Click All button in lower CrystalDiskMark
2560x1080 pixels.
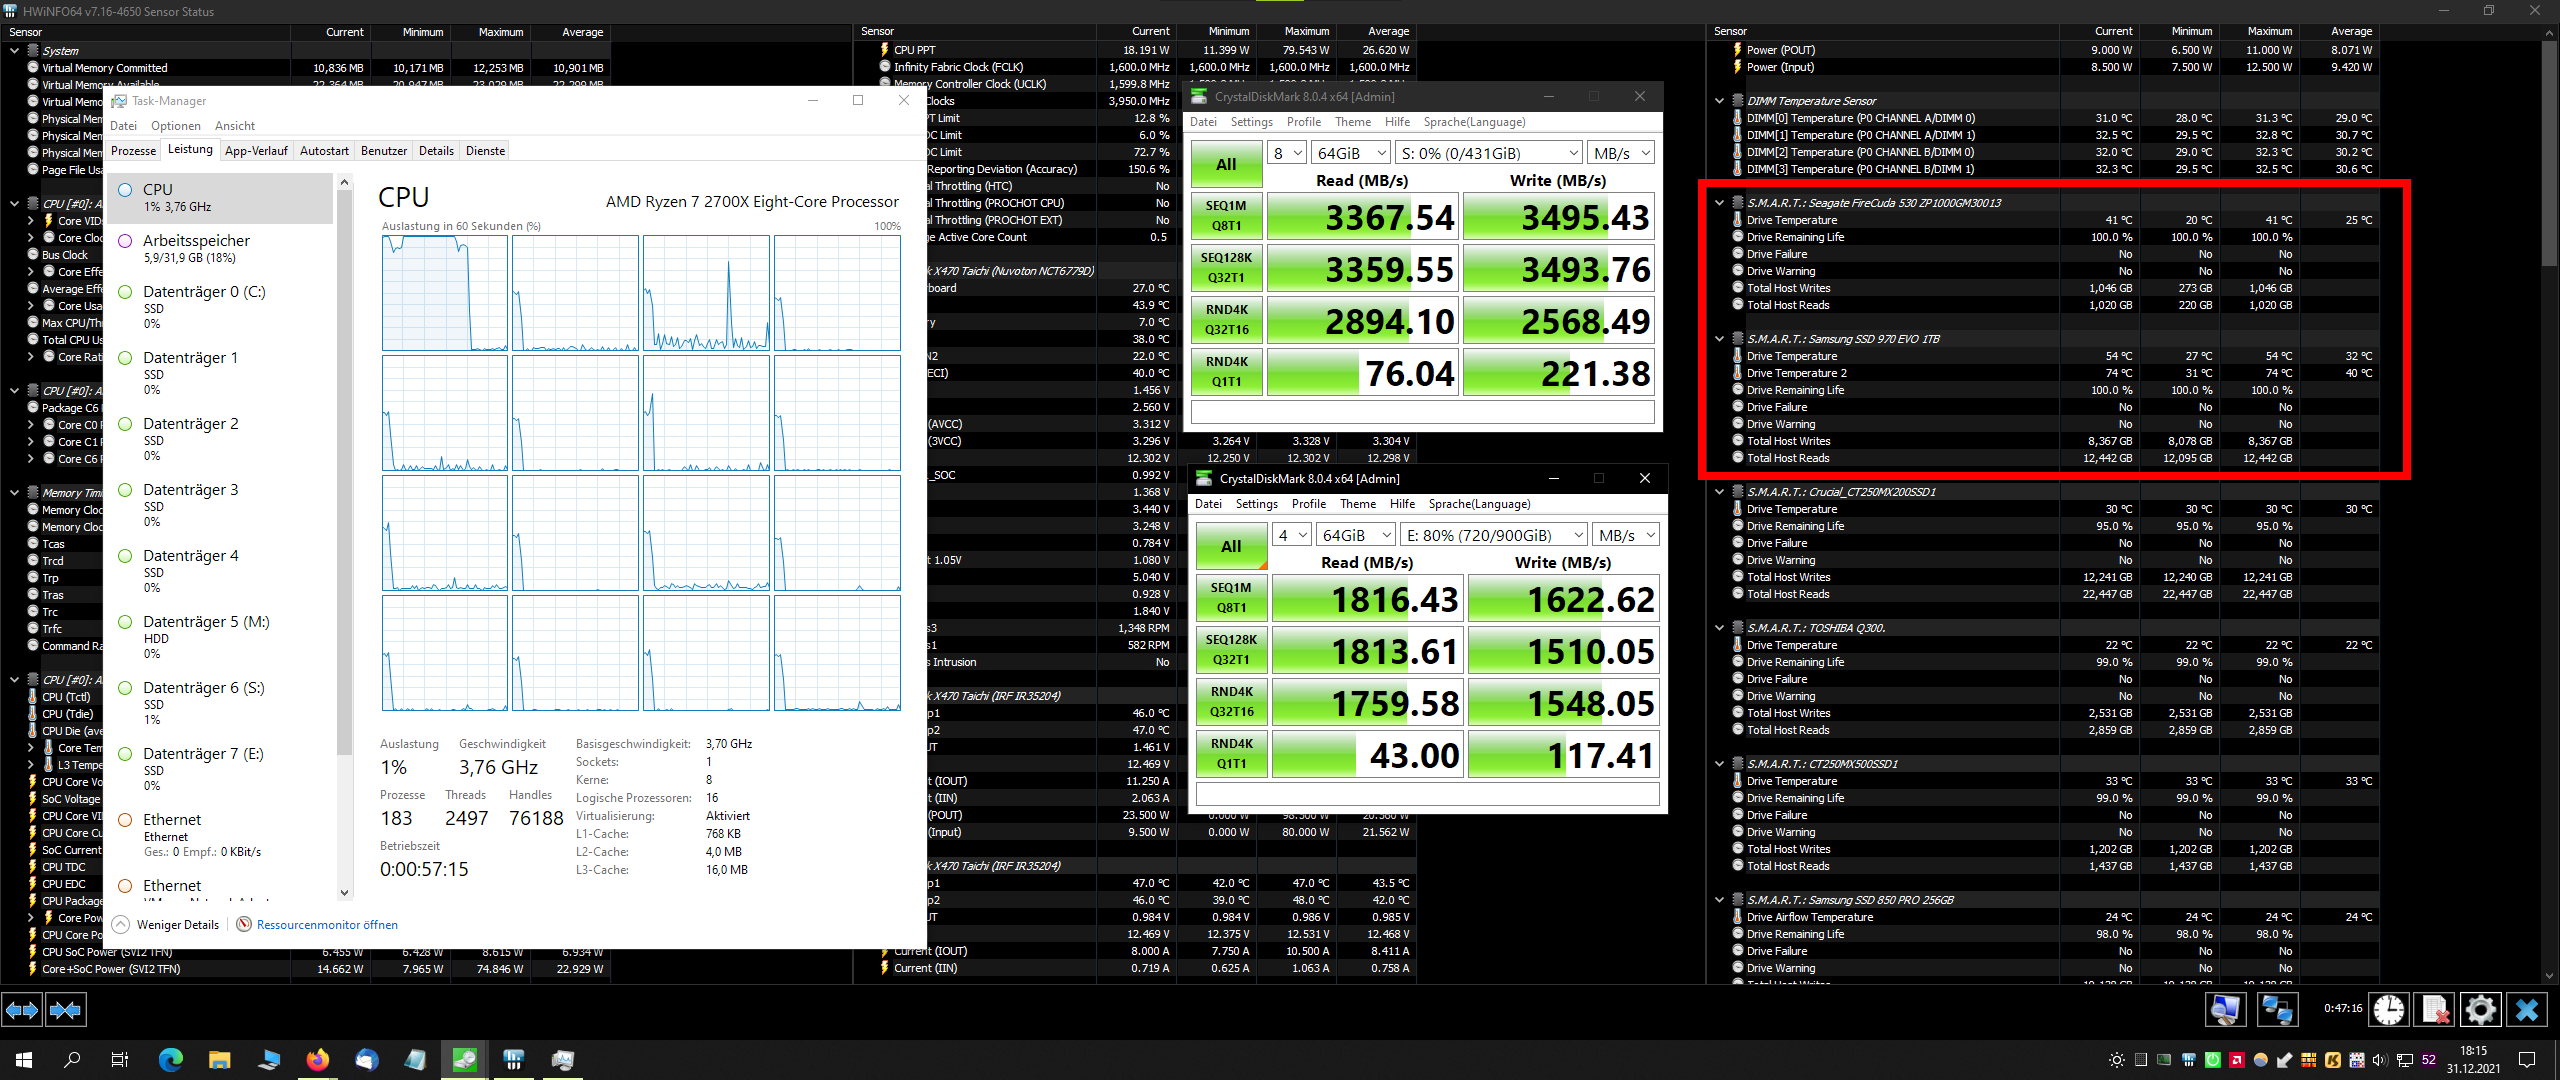coord(1231,546)
